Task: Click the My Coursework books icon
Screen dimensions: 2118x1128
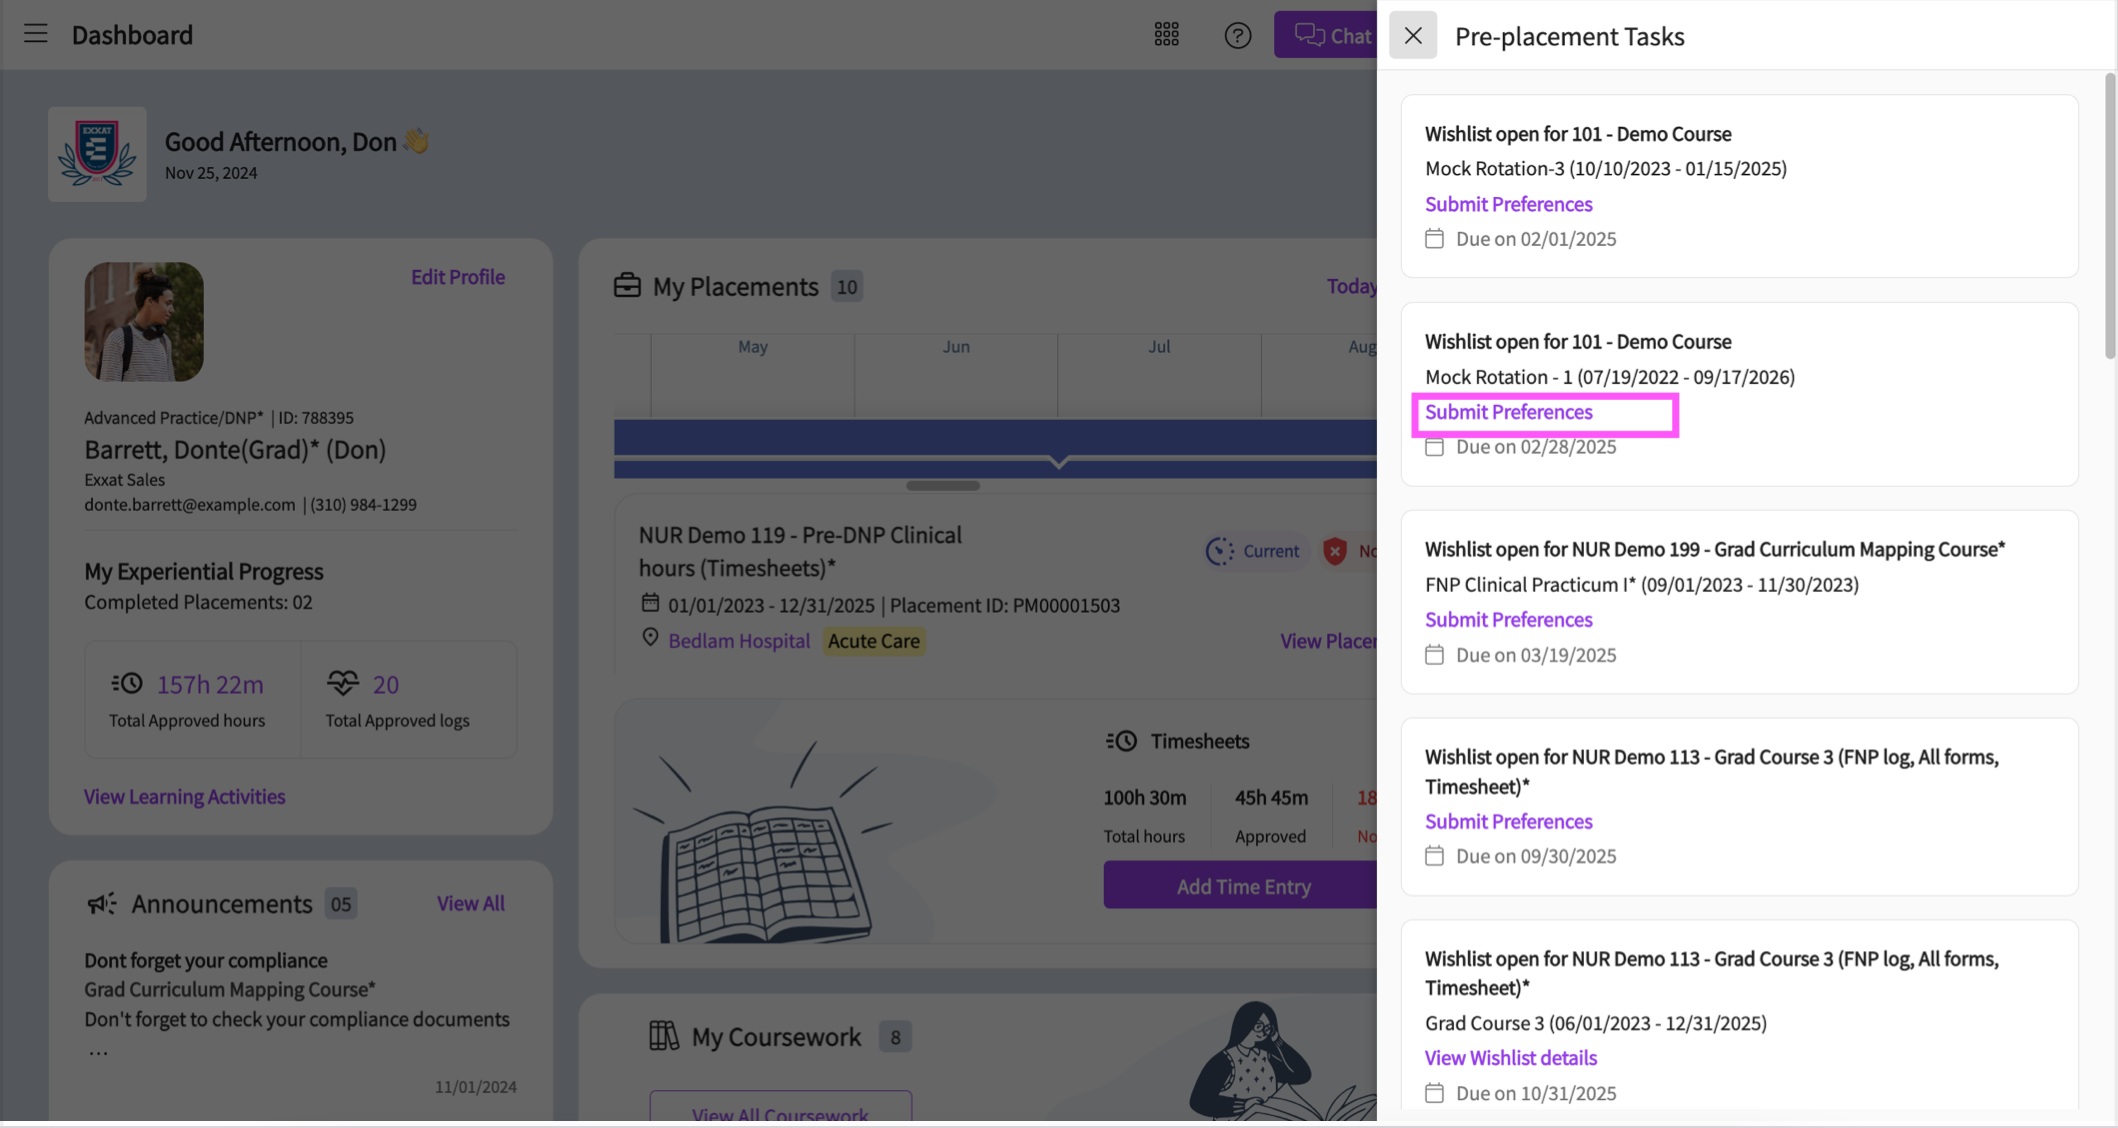Action: tap(664, 1036)
